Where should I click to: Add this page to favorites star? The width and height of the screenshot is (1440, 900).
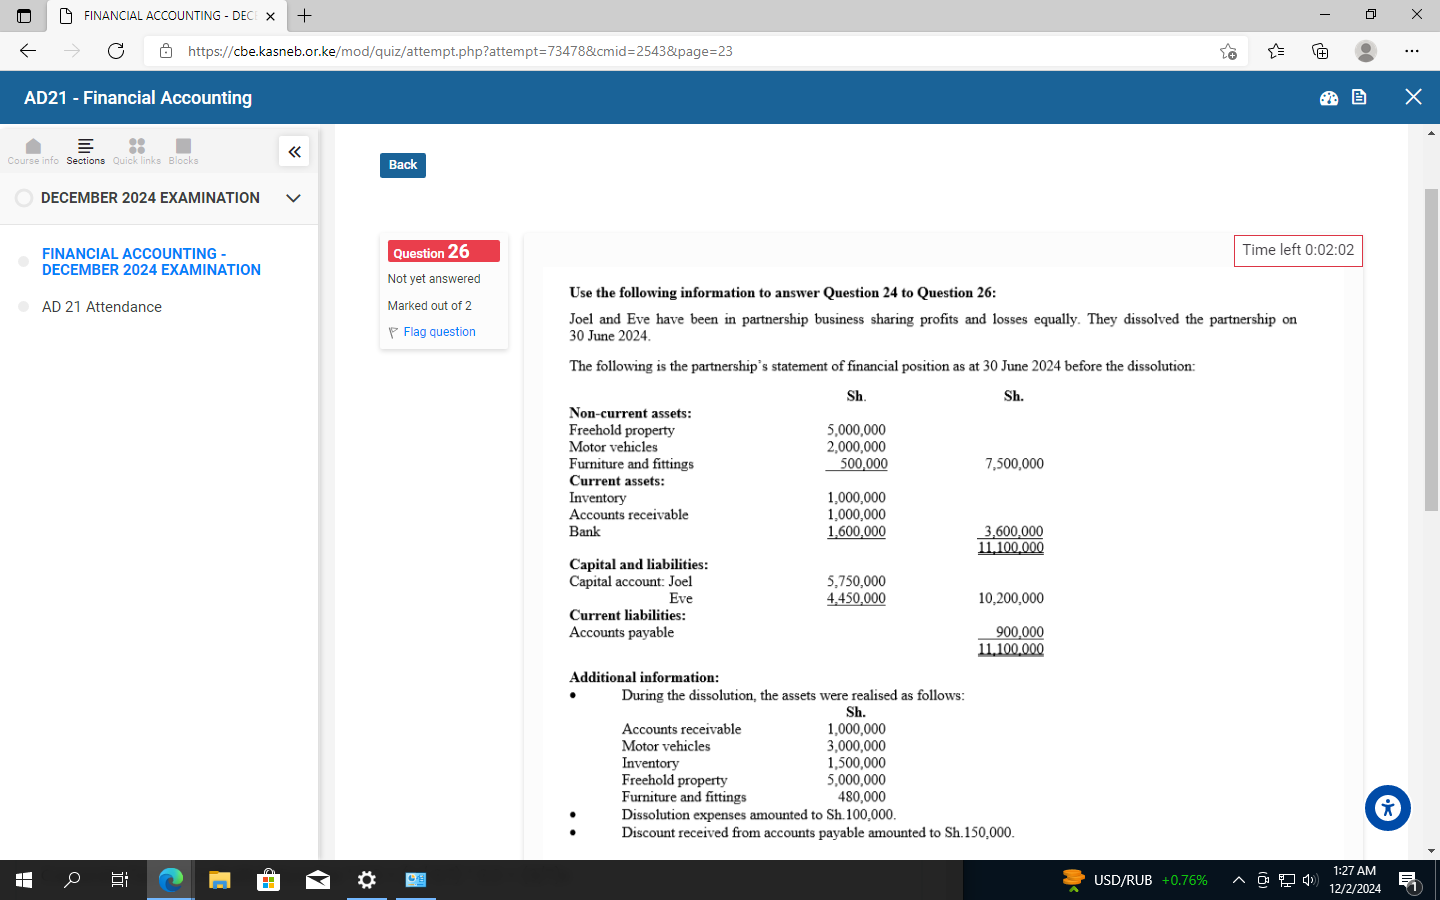pos(1228,51)
